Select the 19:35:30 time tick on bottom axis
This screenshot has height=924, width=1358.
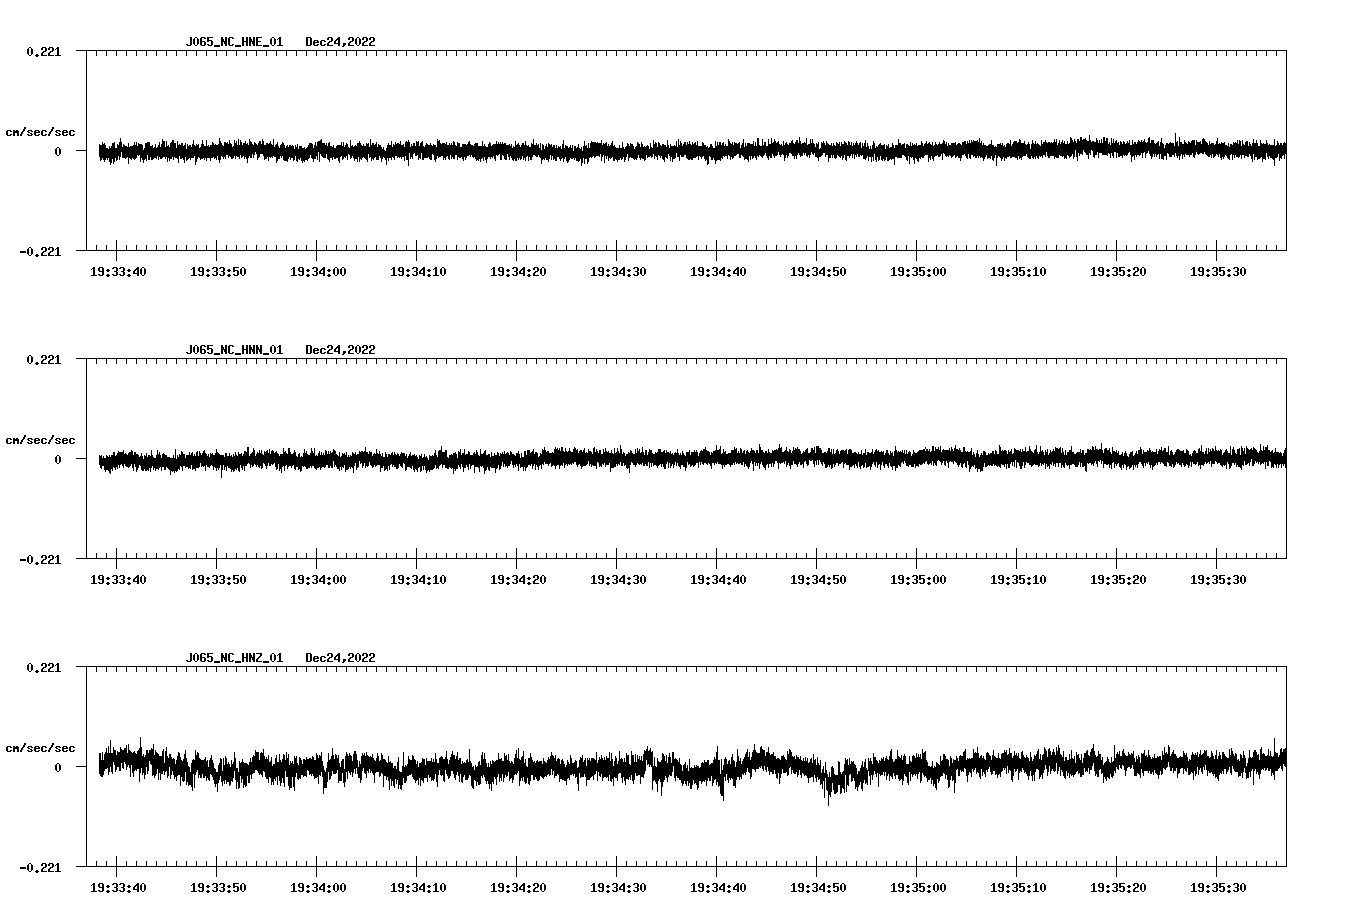click(1218, 885)
